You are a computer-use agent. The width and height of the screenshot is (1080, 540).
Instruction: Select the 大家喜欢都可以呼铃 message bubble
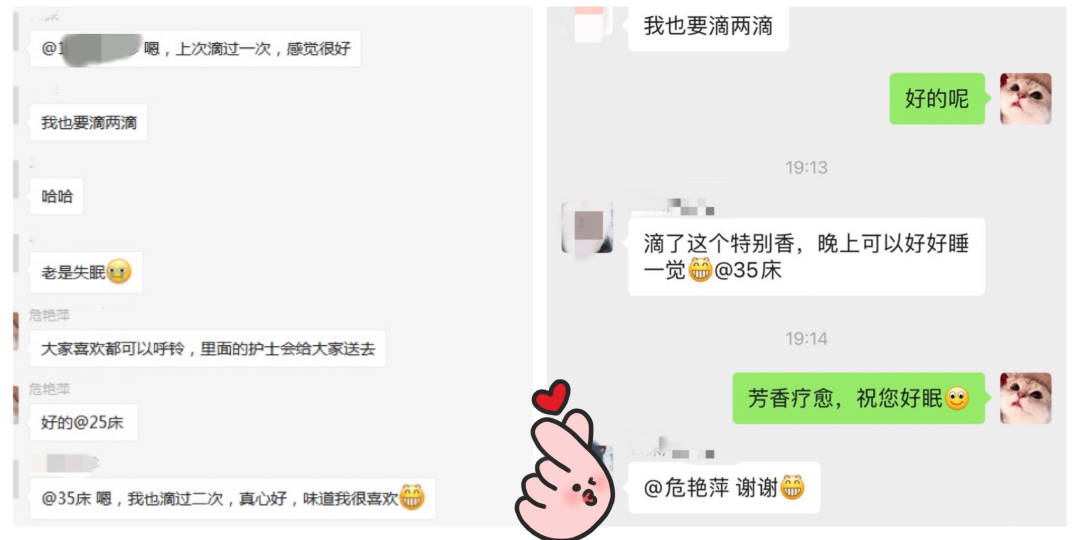tap(208, 349)
